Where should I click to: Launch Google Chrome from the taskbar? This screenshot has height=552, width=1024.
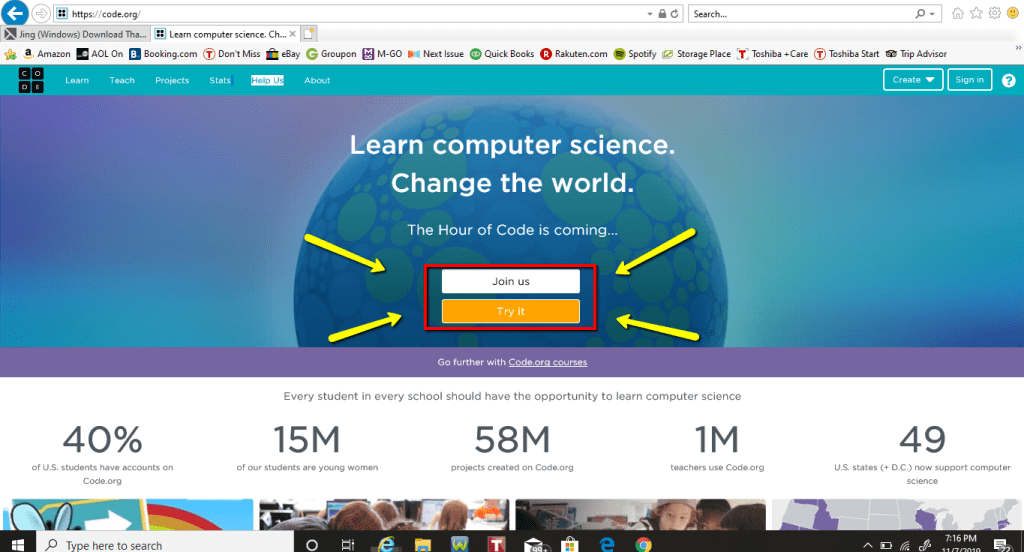(x=644, y=545)
